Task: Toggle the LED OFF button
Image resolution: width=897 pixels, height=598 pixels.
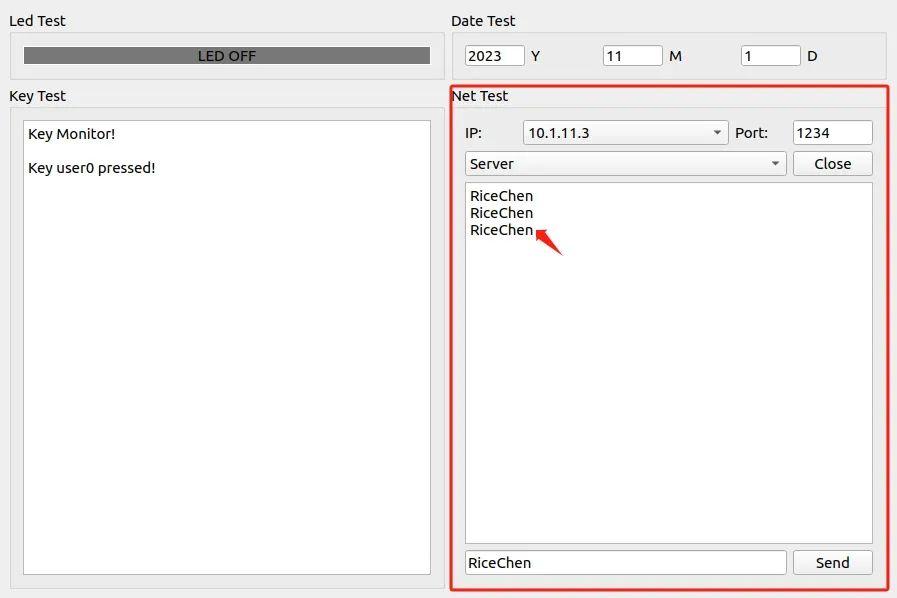Action: tap(227, 56)
